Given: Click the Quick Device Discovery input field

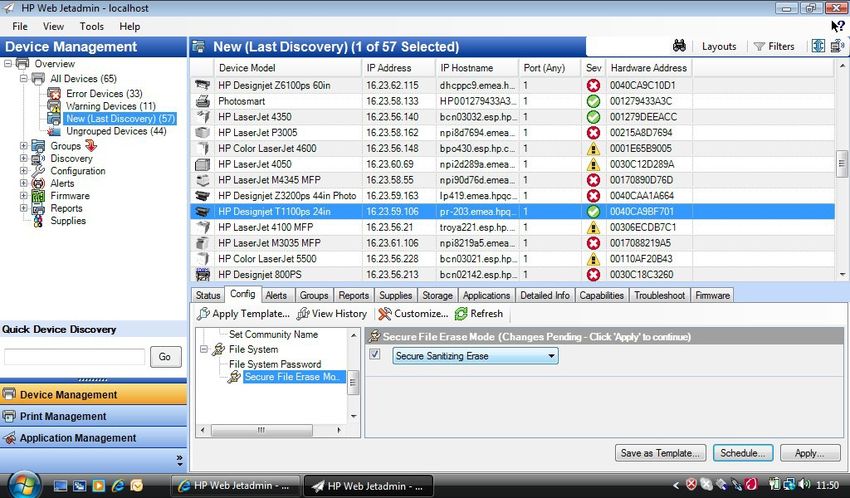Looking at the screenshot, I should [75, 357].
